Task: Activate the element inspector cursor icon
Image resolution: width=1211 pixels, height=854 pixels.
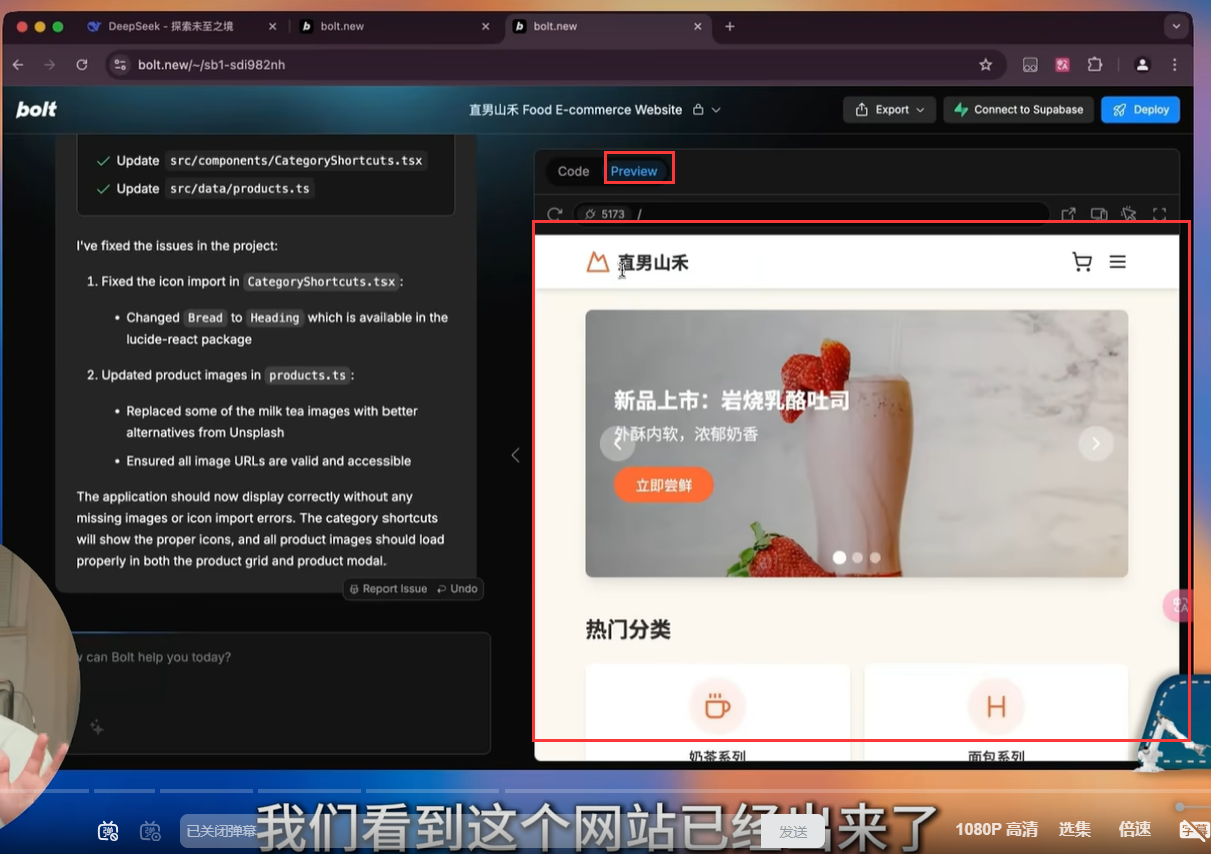Action: coord(1129,214)
